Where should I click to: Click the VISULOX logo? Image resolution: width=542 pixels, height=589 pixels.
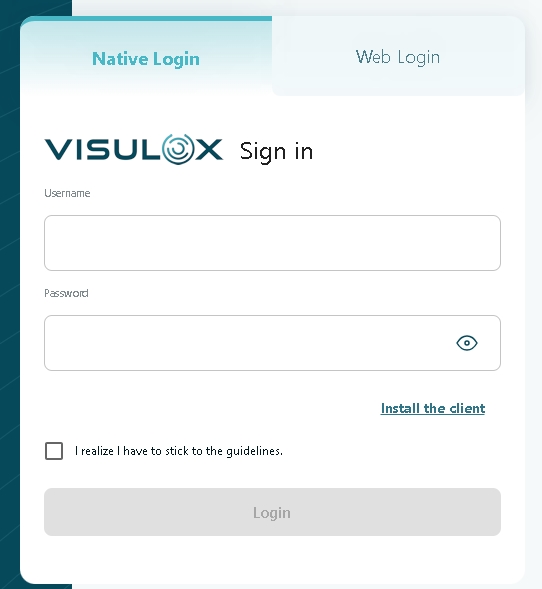click(x=134, y=150)
